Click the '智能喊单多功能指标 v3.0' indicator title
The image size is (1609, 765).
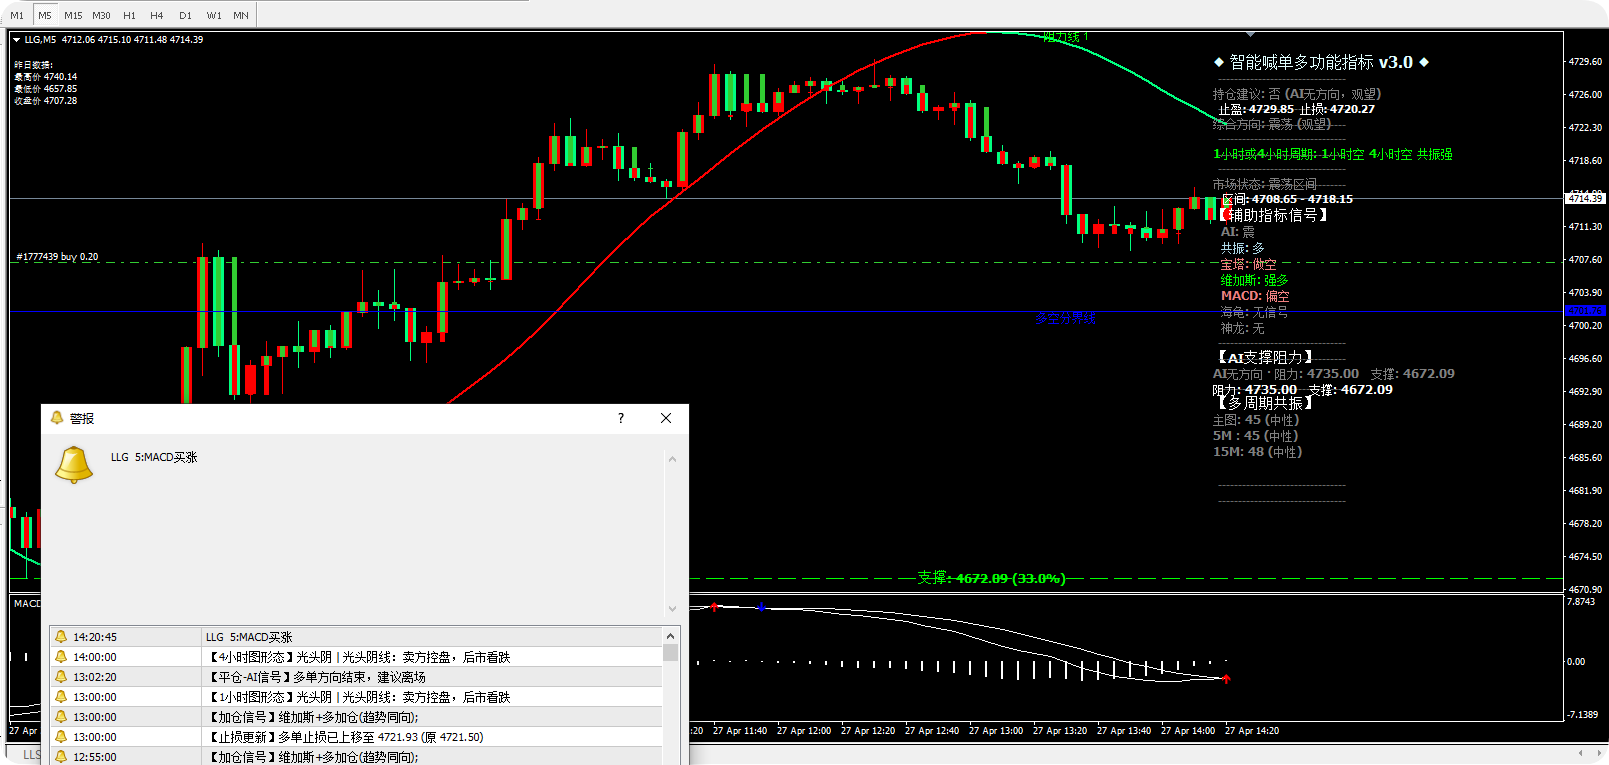pos(1321,62)
